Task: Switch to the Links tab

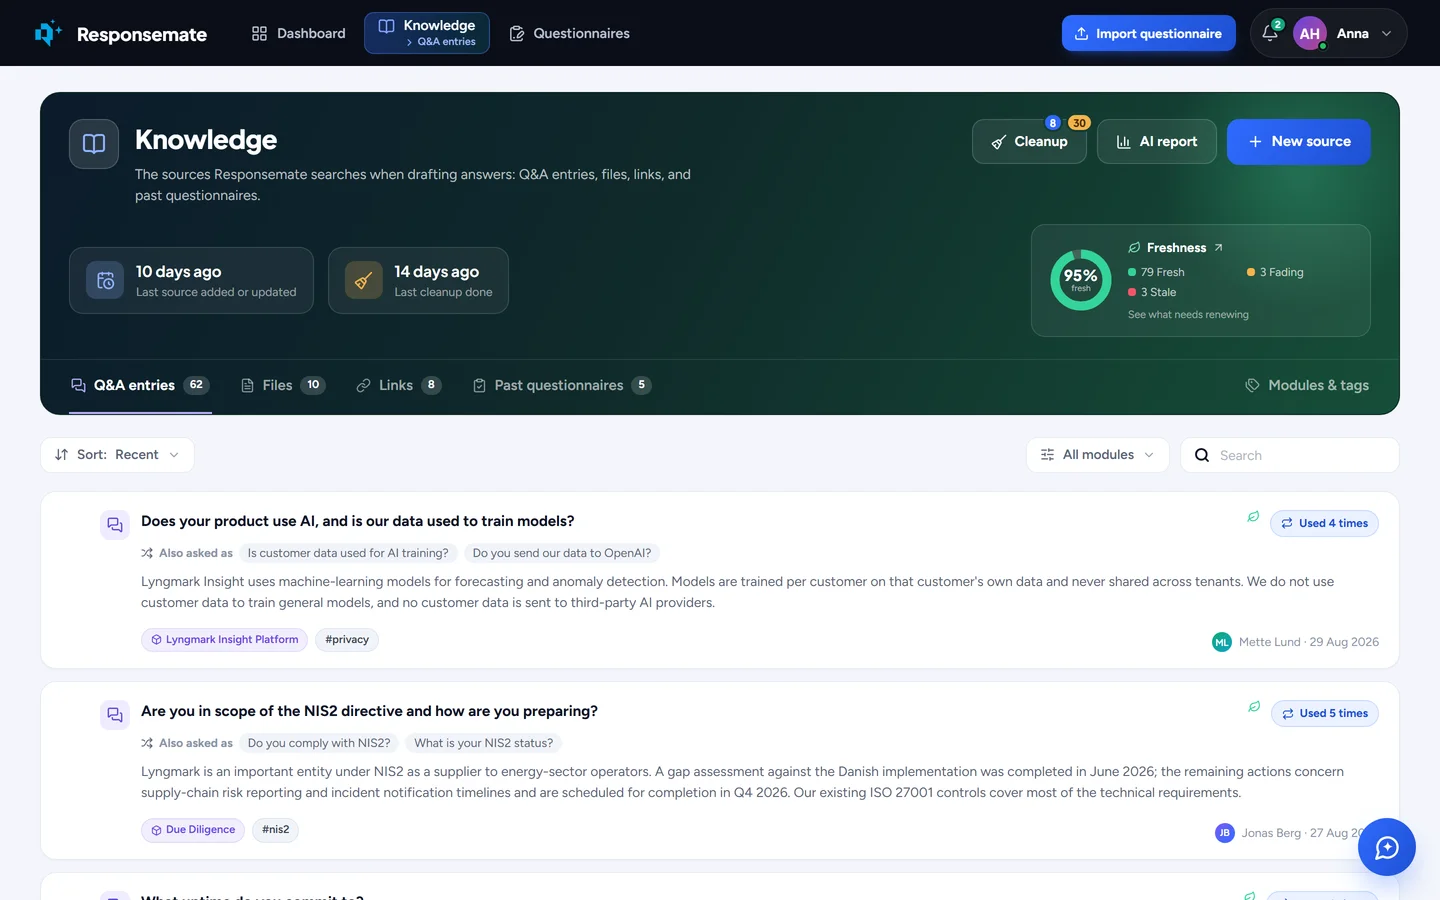Action: pyautogui.click(x=399, y=385)
